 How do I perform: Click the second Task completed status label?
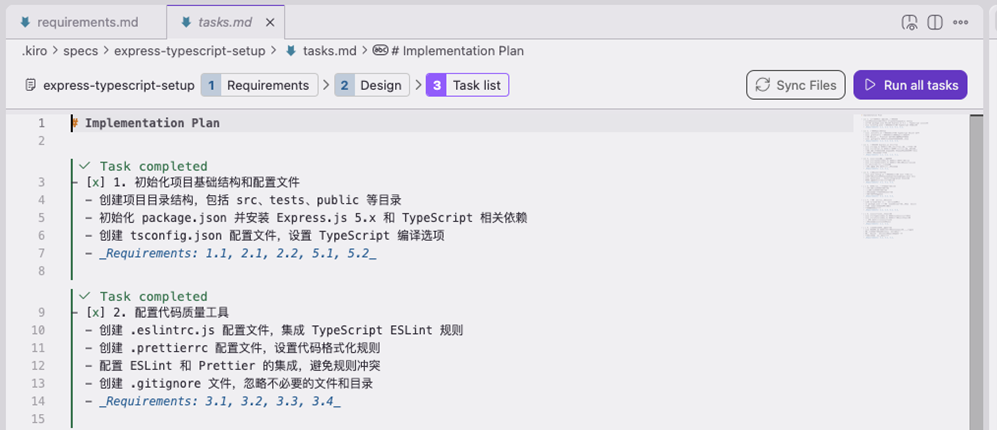[153, 297]
